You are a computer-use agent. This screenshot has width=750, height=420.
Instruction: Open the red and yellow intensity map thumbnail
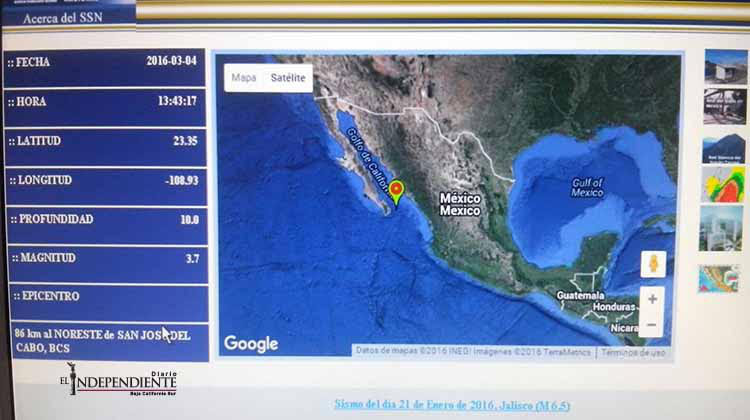pos(723,185)
